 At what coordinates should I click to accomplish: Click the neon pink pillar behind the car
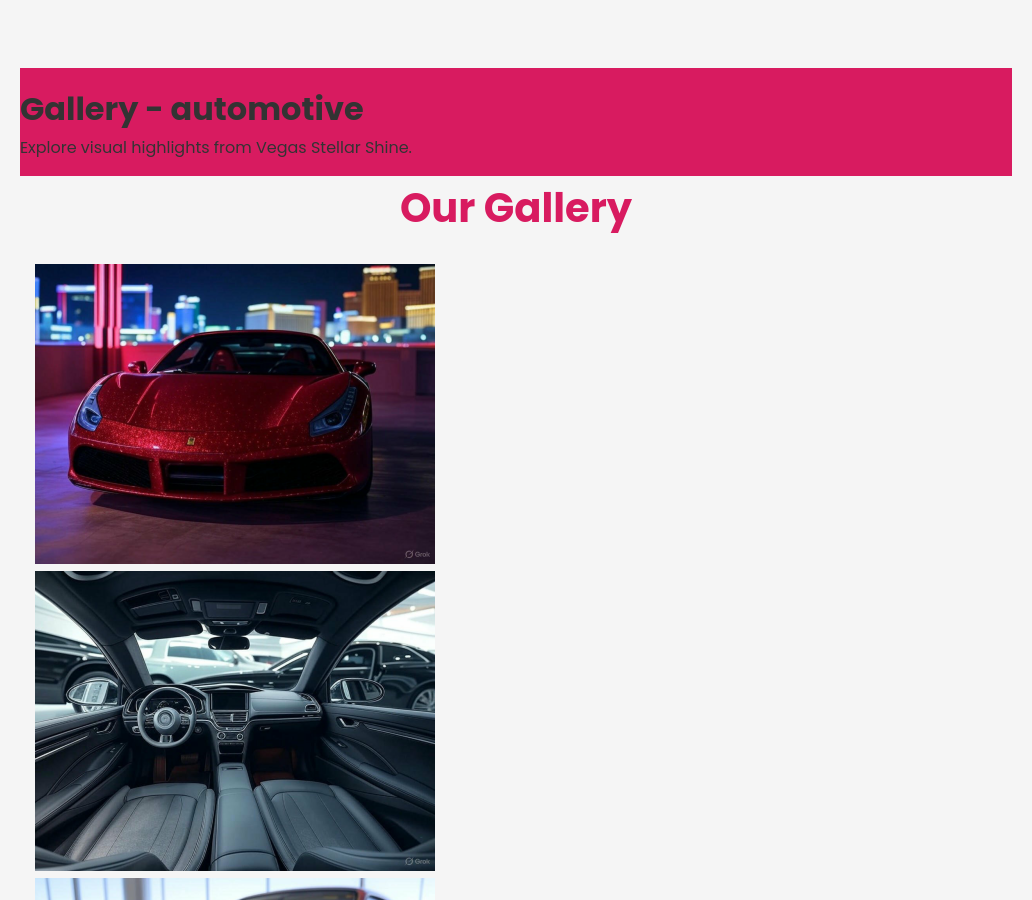coord(108,309)
